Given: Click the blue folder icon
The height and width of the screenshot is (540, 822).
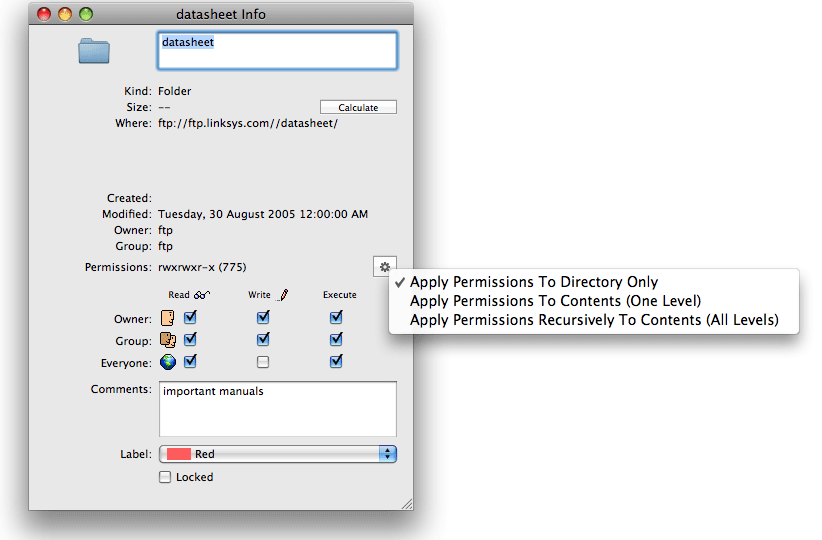Looking at the screenshot, I should coord(94,50).
